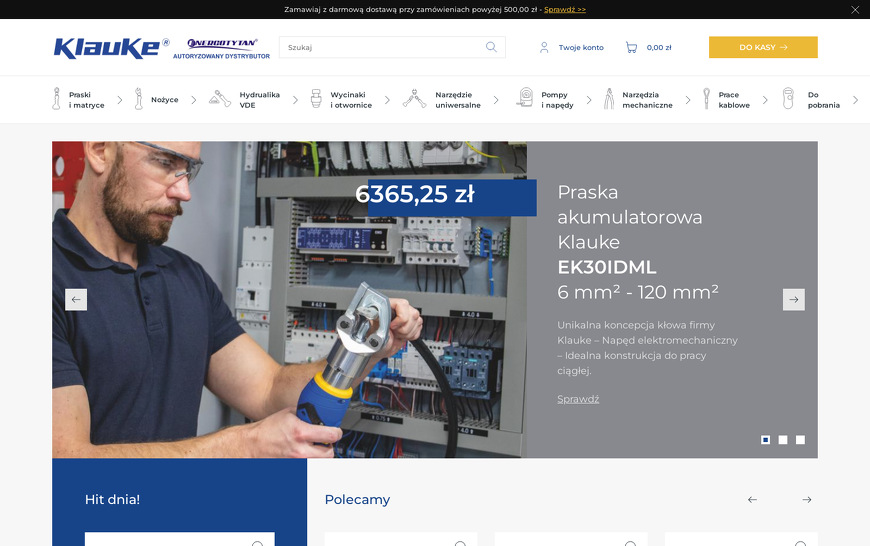Click the Sprawdź >> link in top banner
870x546 pixels.
point(565,9)
